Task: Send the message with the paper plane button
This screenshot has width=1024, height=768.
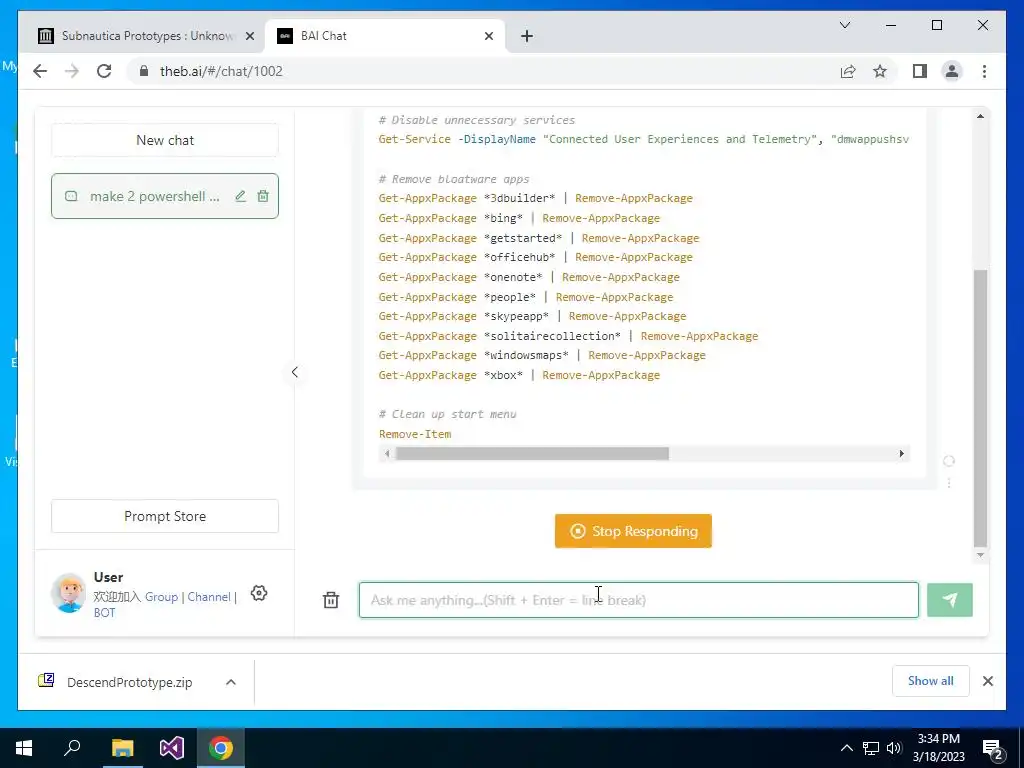Action: (x=950, y=600)
